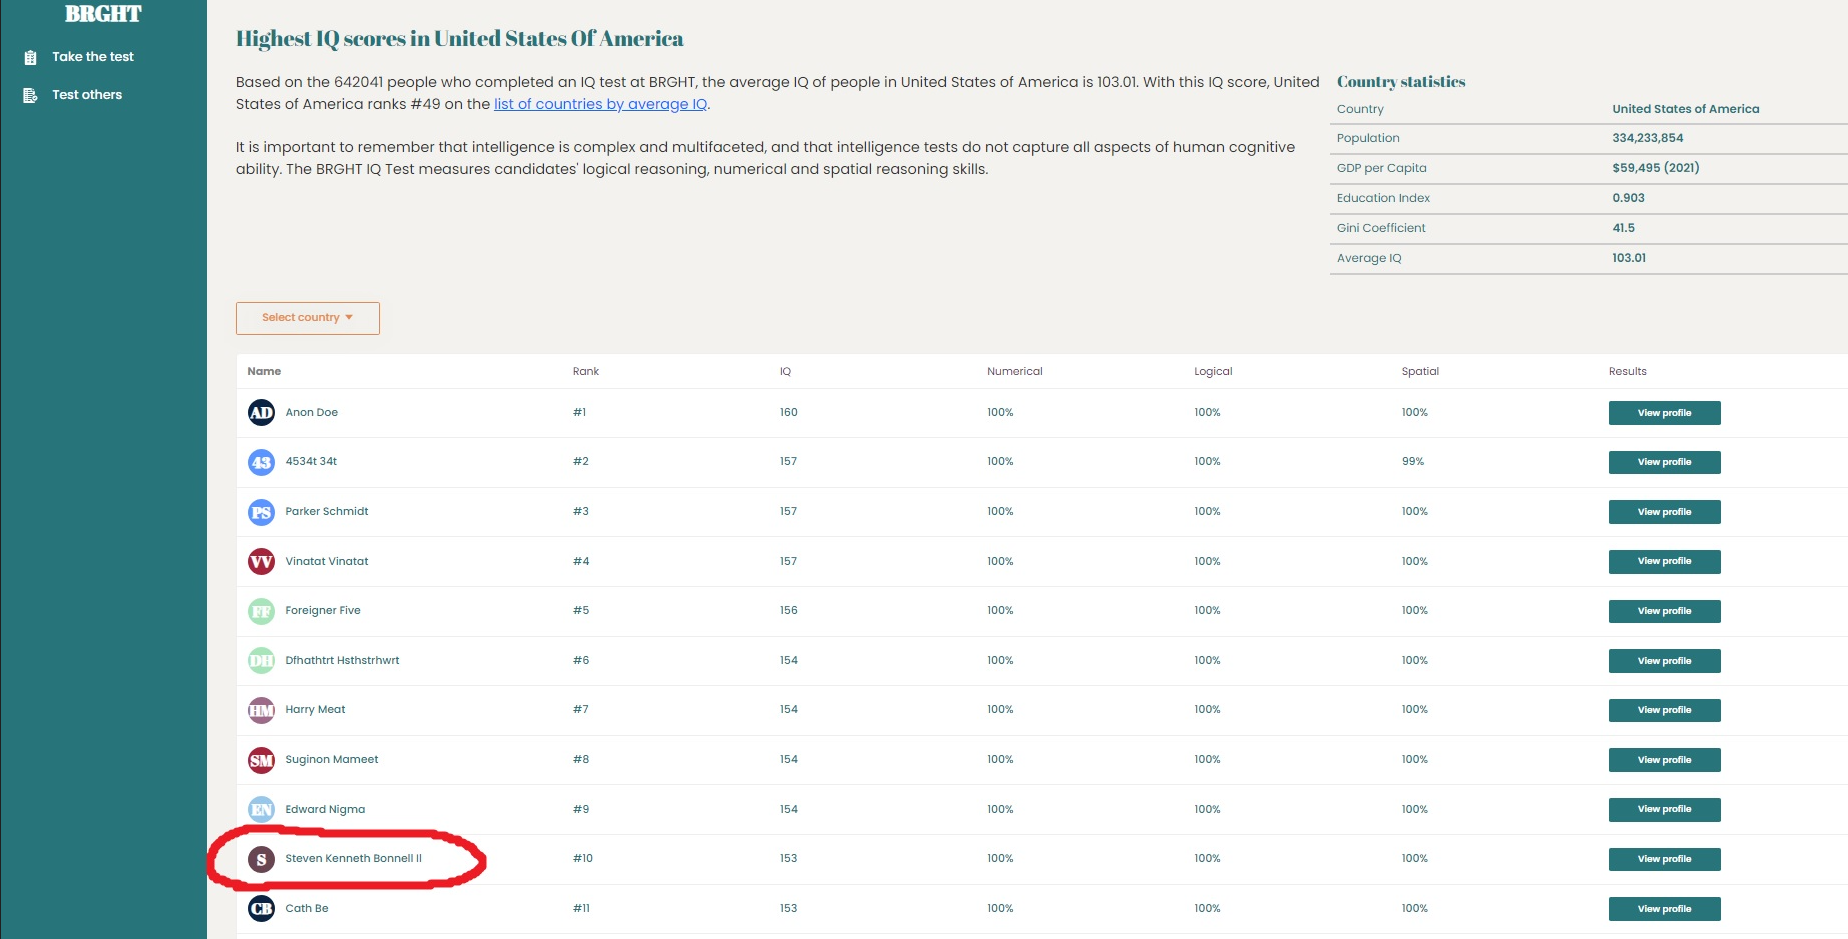View profile of Parker Schmidt
This screenshot has height=939, width=1848.
[x=1664, y=512]
